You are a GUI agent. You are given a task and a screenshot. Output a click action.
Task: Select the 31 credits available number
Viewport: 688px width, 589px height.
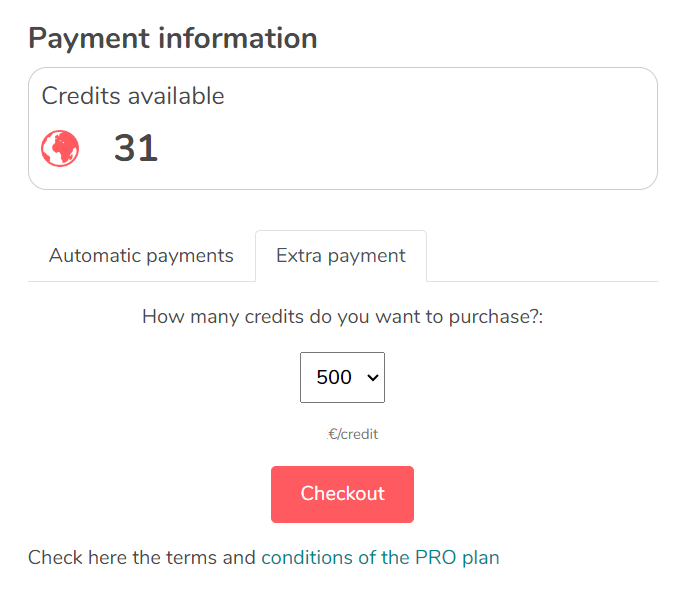[x=136, y=148]
